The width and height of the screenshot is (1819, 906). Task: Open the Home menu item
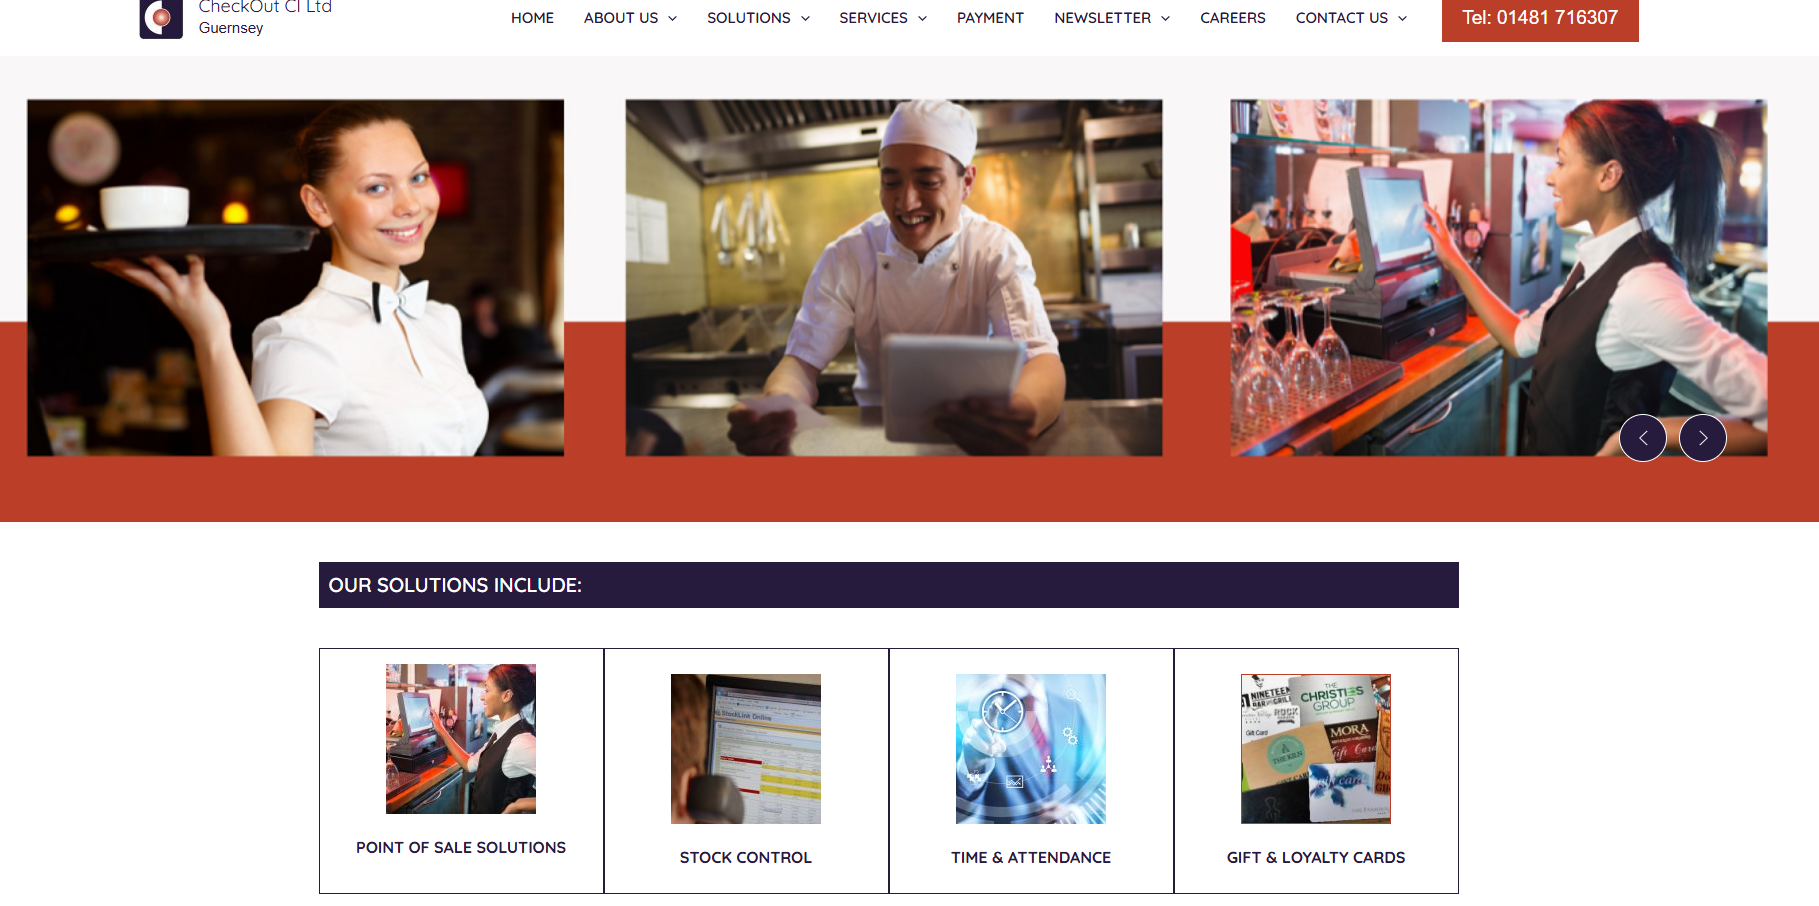[x=532, y=18]
